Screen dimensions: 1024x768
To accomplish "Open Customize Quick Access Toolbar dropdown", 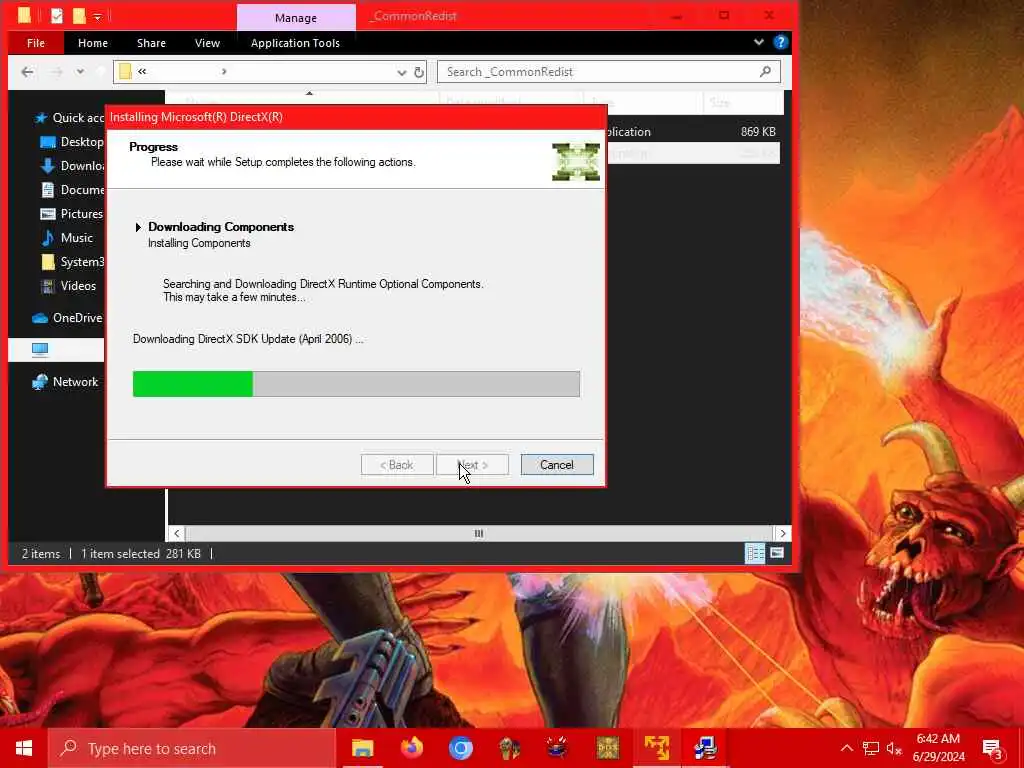I will pos(97,16).
